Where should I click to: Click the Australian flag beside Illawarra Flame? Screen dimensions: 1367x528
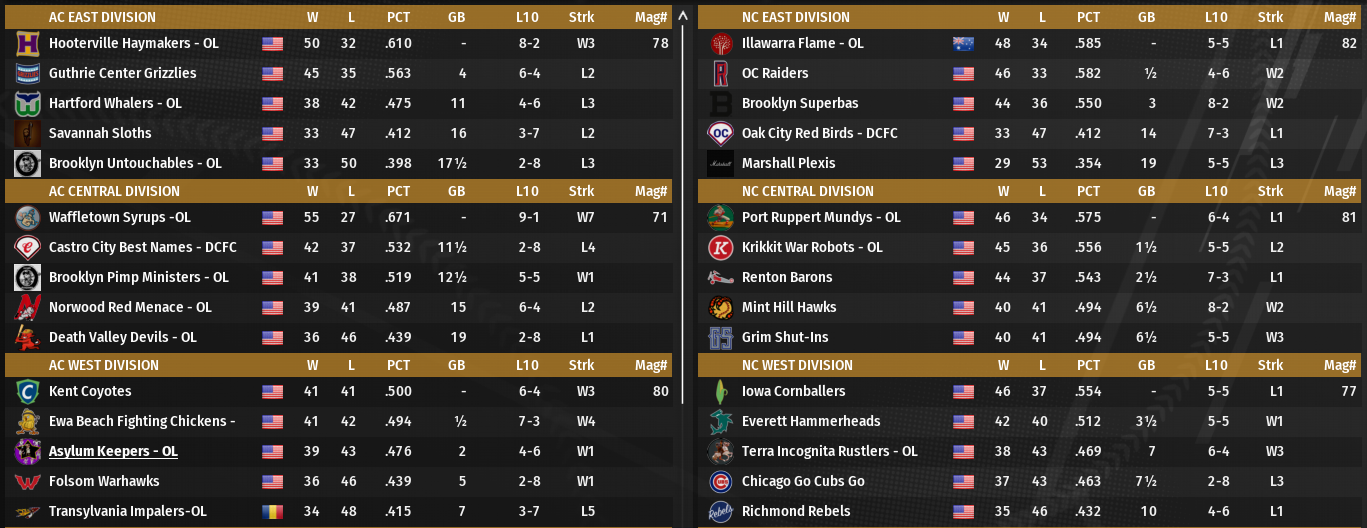[963, 44]
